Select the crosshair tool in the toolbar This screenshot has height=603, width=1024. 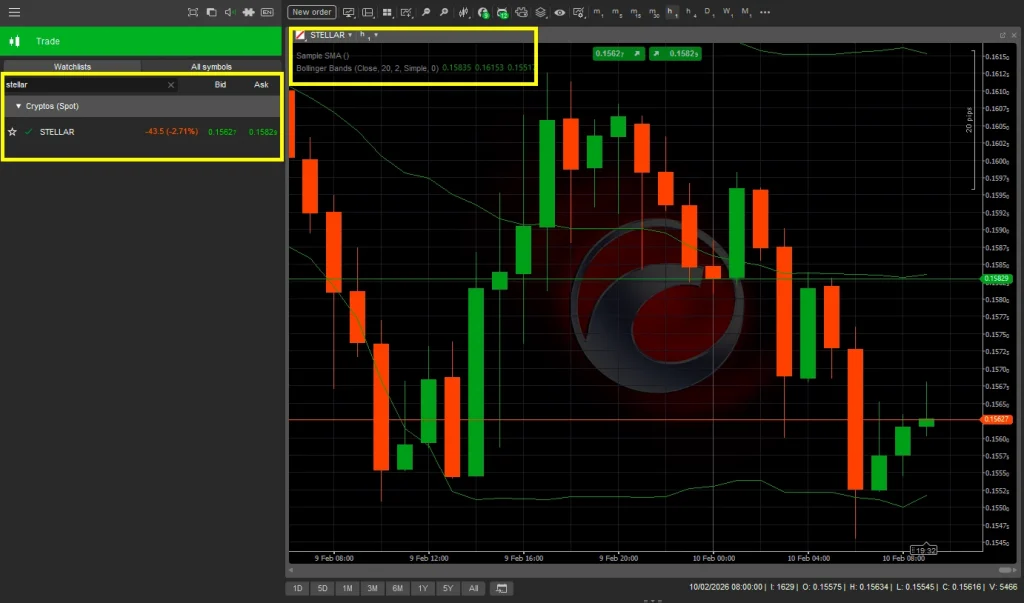coord(249,12)
